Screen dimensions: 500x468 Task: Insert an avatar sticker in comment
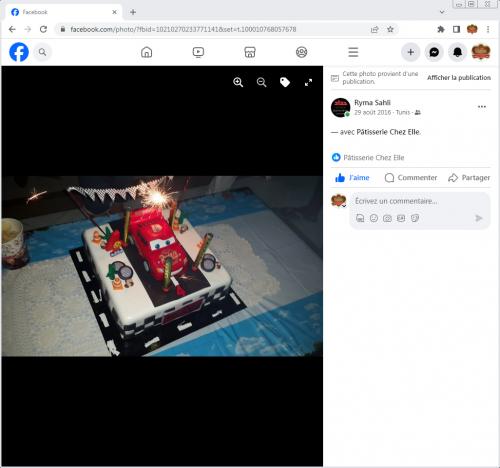click(360, 218)
